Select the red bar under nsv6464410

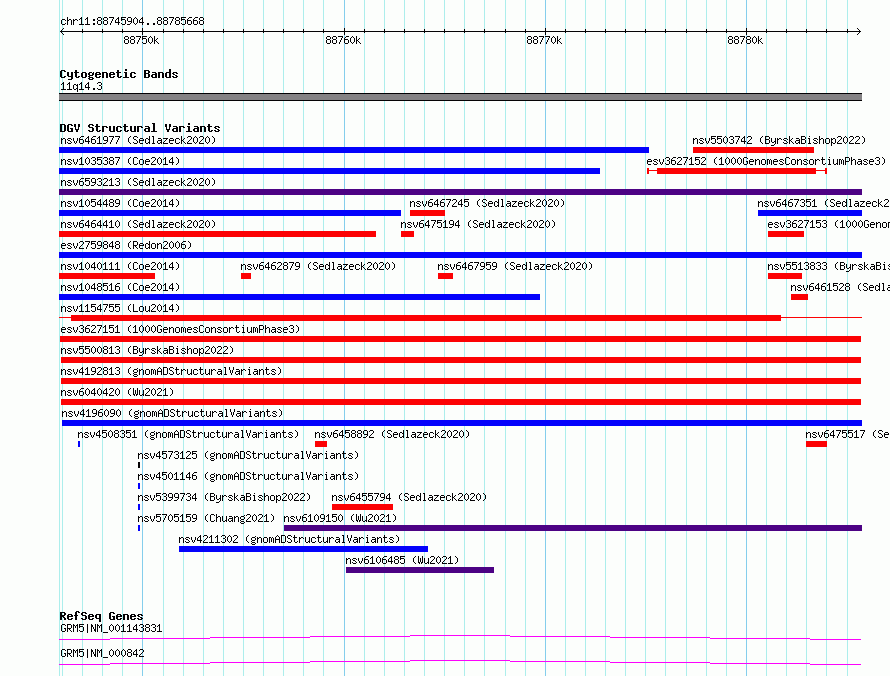click(x=217, y=234)
